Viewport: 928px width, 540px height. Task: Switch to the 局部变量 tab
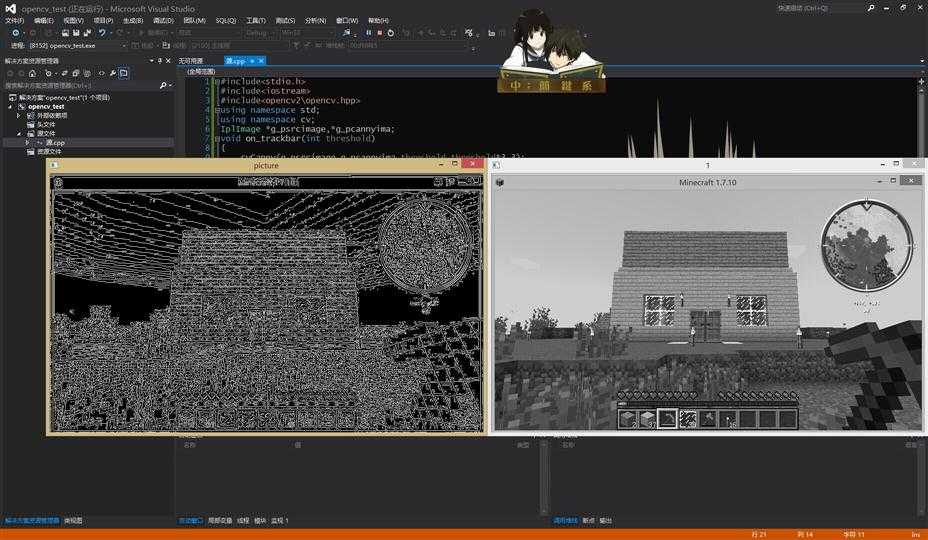tap(220, 520)
